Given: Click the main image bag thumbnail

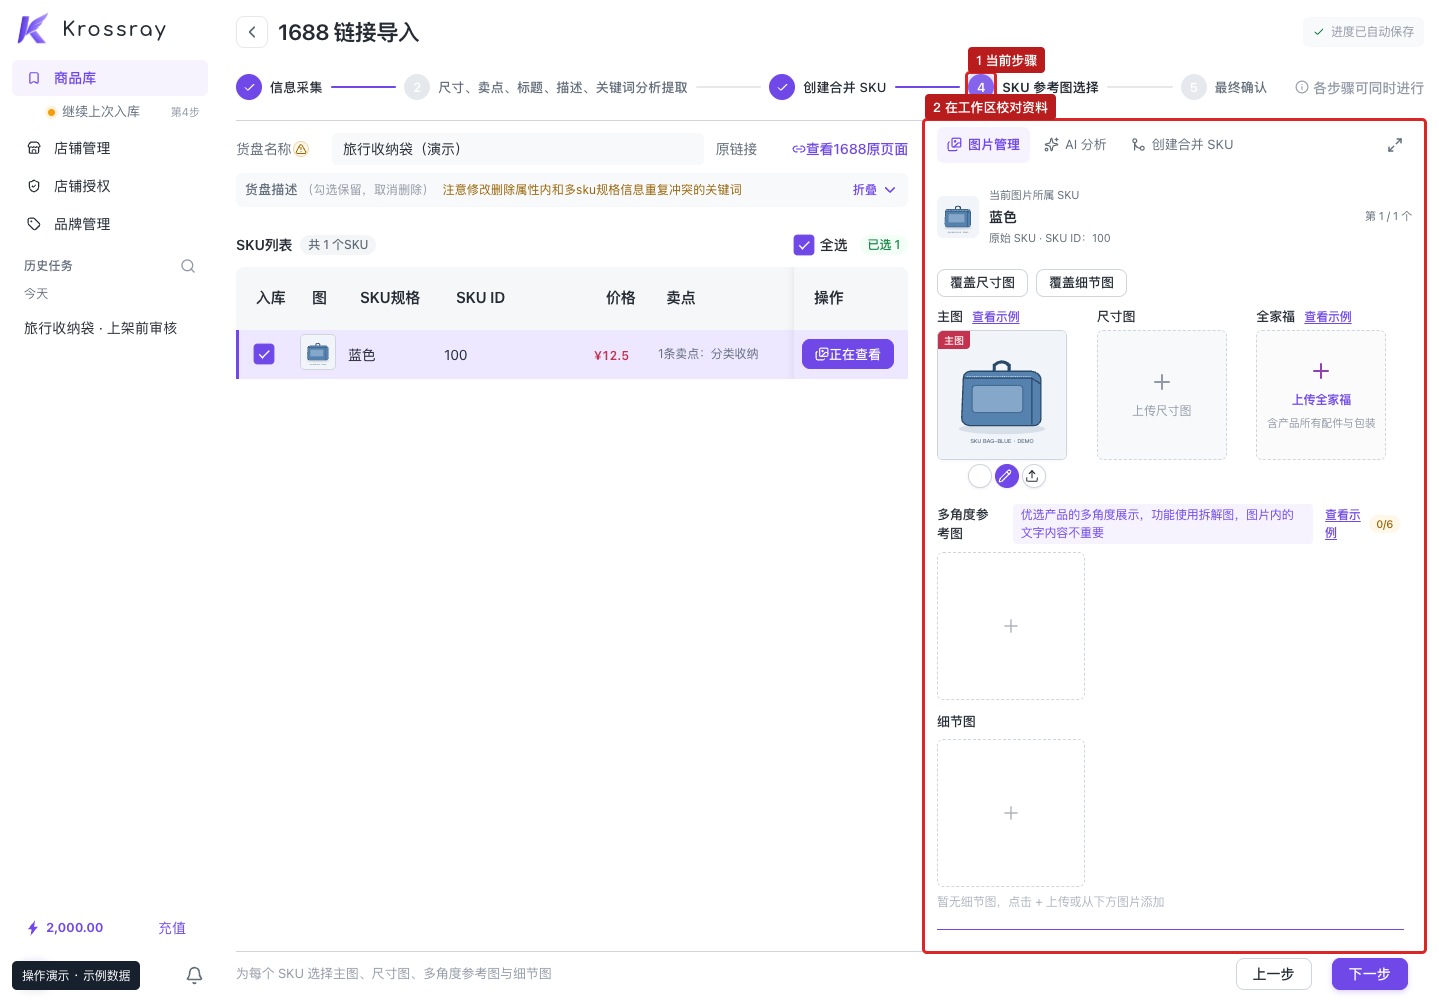Looking at the screenshot, I should [x=1002, y=395].
